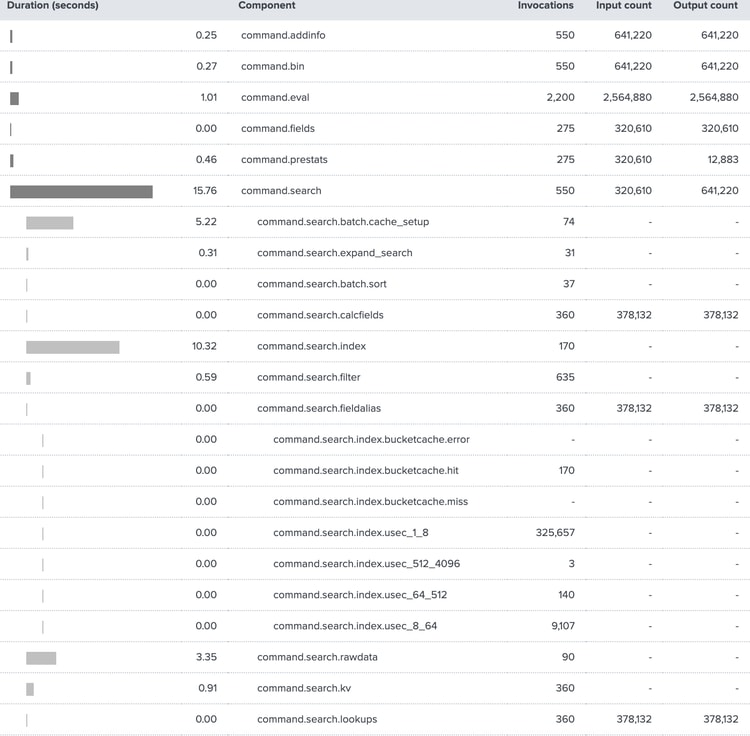Click the command.search.rawdata component name
This screenshot has width=750, height=736.
tap(317, 657)
